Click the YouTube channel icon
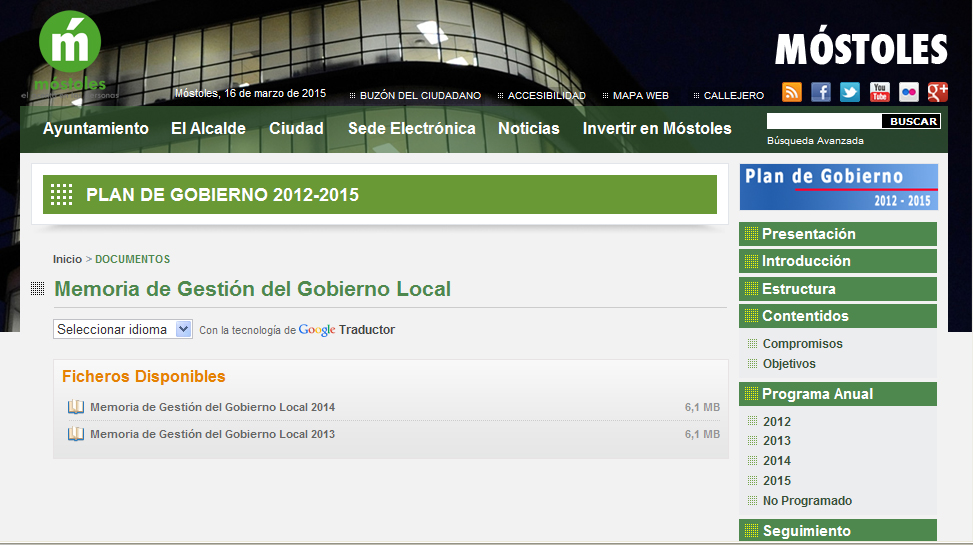This screenshot has height=545, width=973. coord(879,92)
